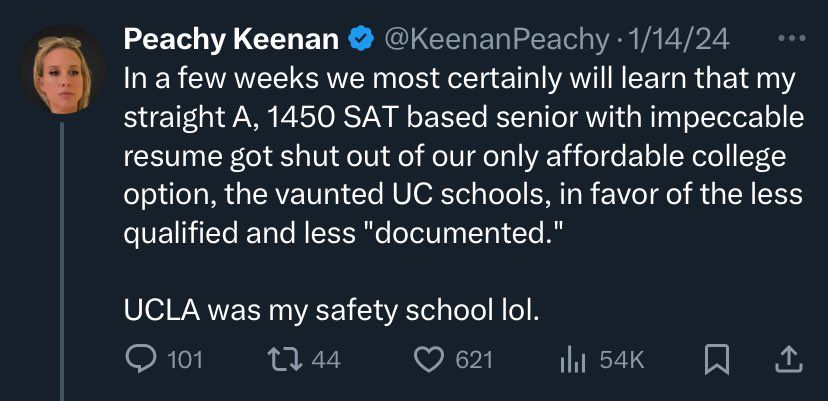Click the thread connector line below avatar
Screen dimensions: 828x401
coord(62,262)
